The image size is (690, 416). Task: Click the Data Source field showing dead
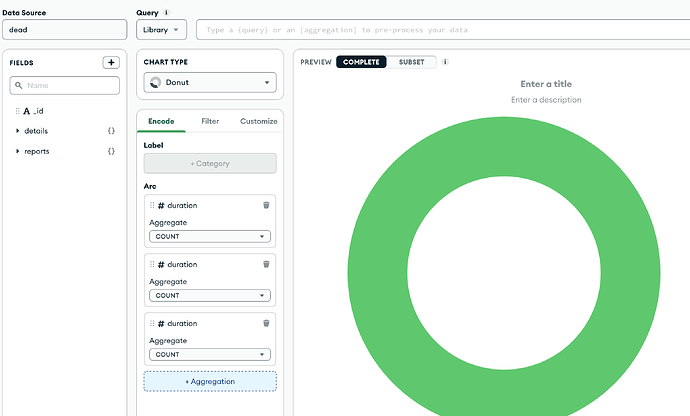click(x=65, y=29)
